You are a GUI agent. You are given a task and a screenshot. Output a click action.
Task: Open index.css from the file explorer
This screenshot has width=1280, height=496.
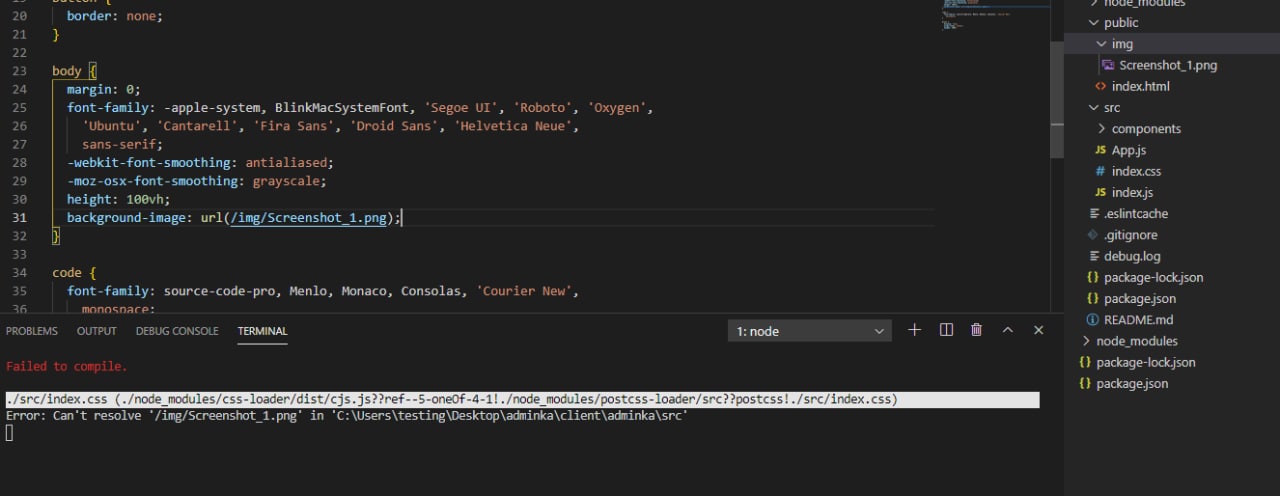(x=1136, y=171)
